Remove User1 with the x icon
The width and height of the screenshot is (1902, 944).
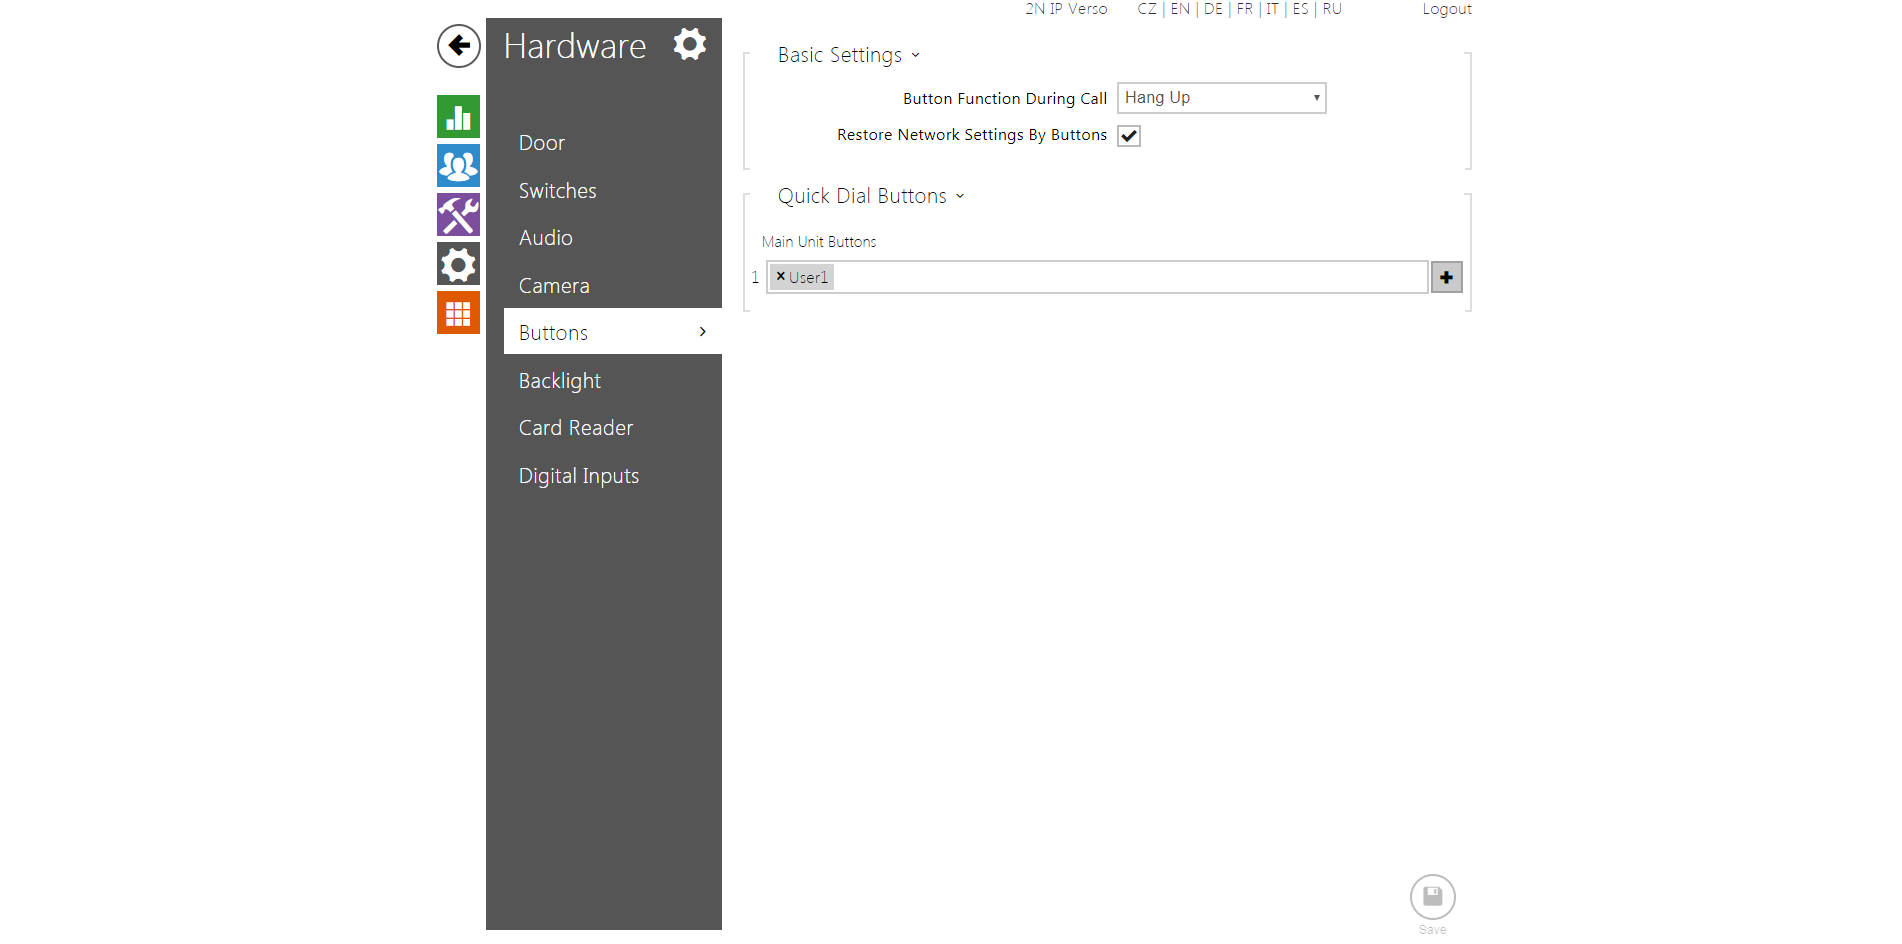[x=781, y=277]
